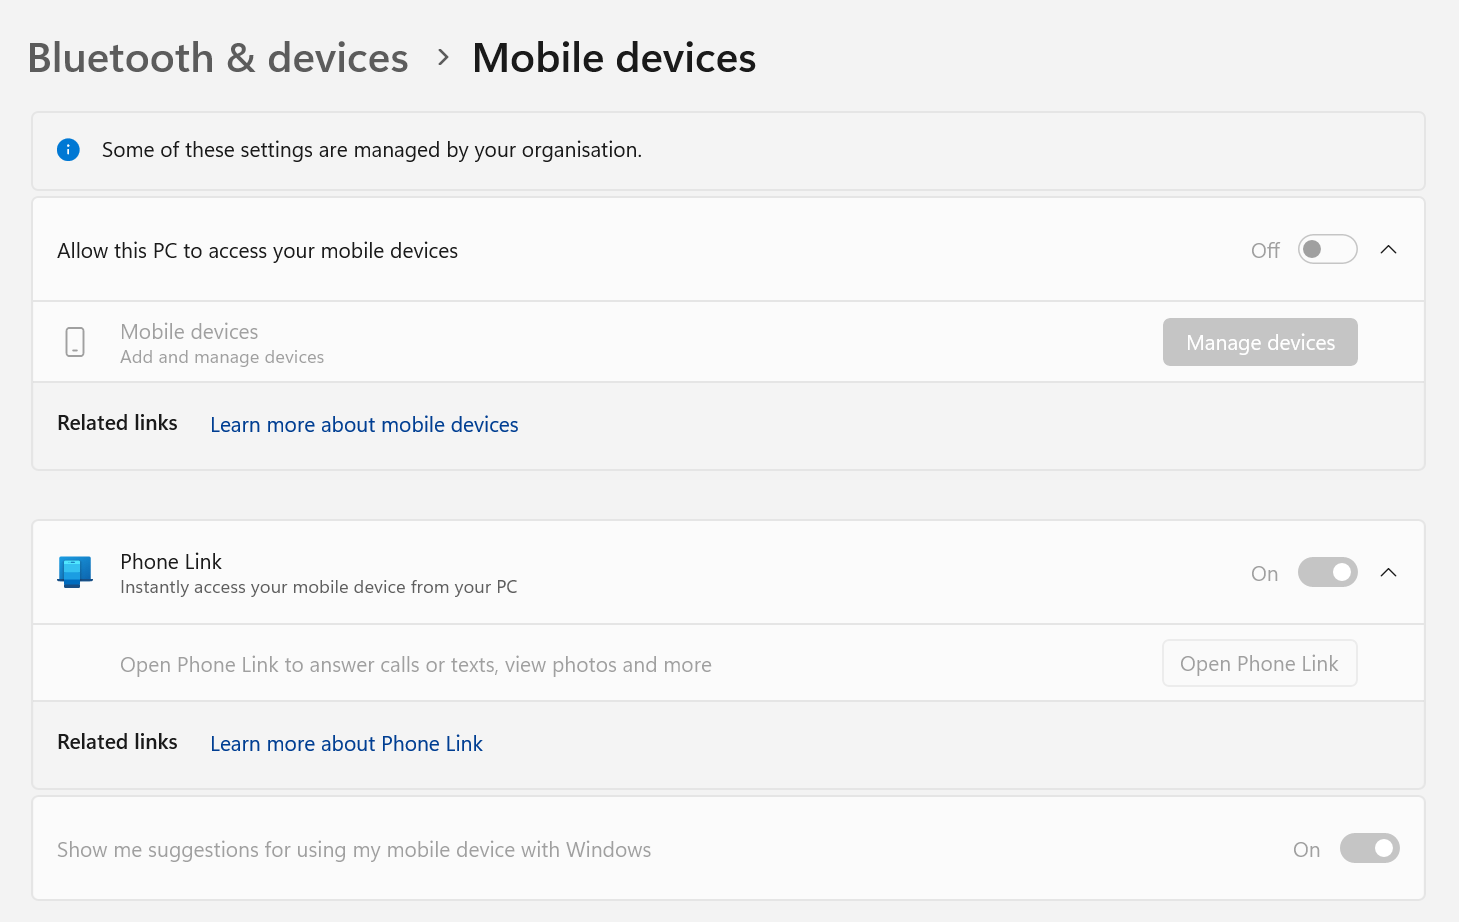Collapse the Allow this PC section chevron
Viewport: 1459px width, 922px height.
pyautogui.click(x=1388, y=249)
